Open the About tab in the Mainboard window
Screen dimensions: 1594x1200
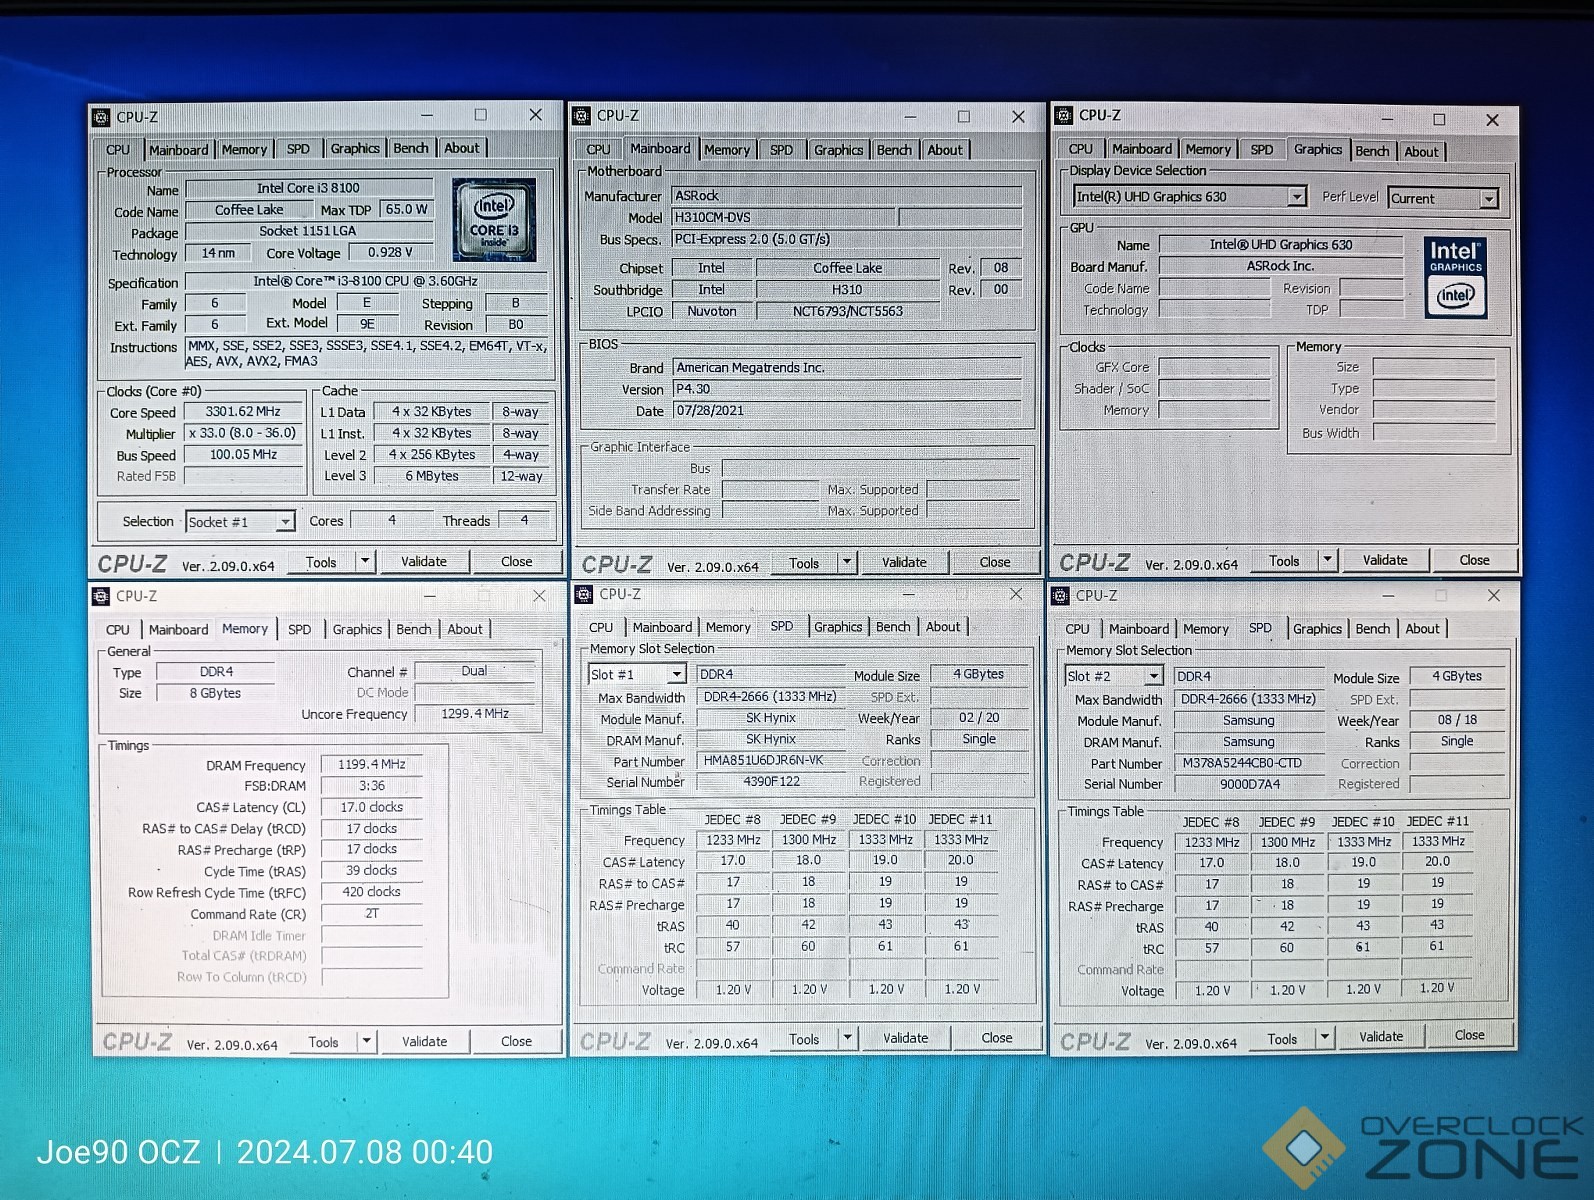coord(945,150)
